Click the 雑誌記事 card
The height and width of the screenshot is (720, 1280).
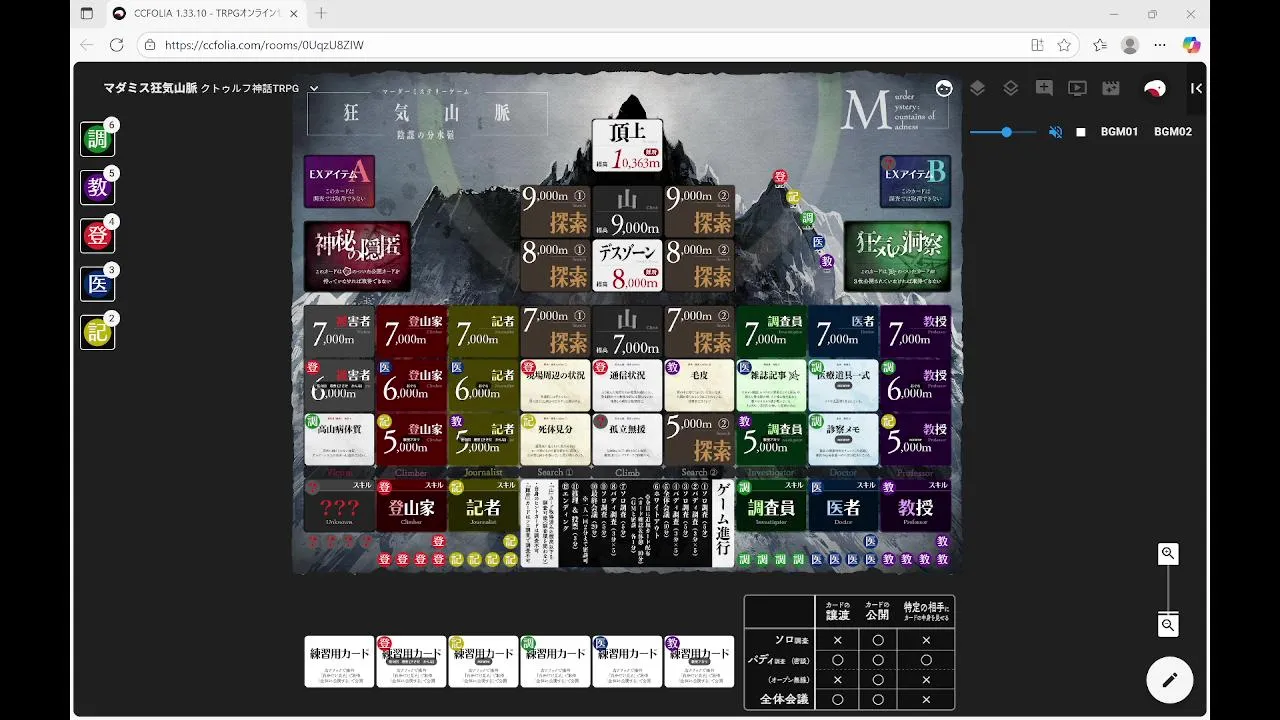pyautogui.click(x=771, y=386)
